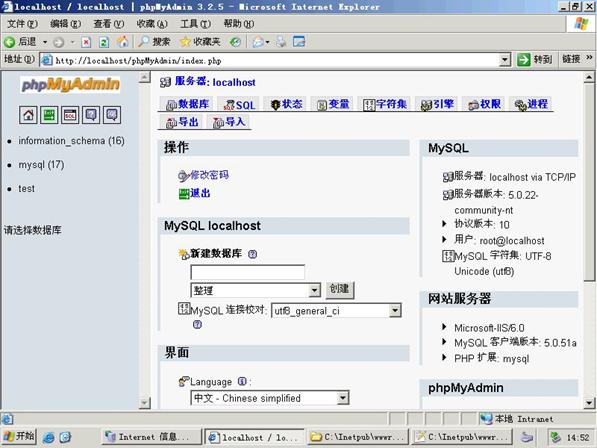This screenshot has height=448, width=597.
Task: Click the mail toolbar icon
Action: pyautogui.click(x=258, y=42)
